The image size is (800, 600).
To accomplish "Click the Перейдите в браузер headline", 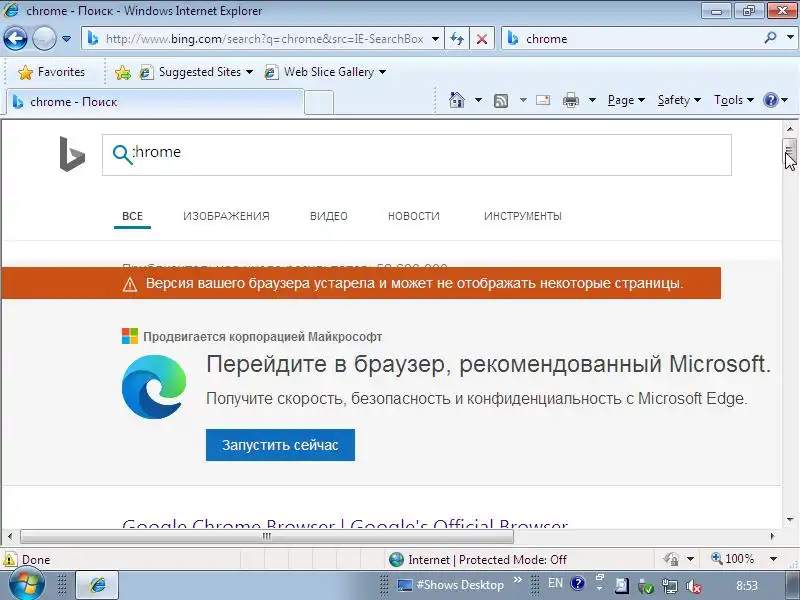I will pos(488,364).
